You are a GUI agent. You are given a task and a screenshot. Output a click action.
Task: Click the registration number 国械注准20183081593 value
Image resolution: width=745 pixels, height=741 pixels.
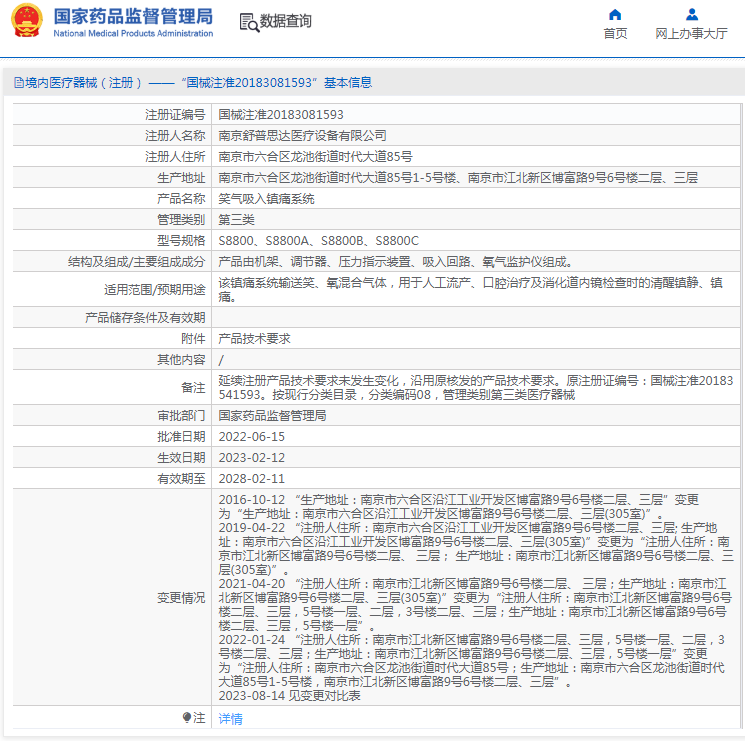[x=281, y=115]
